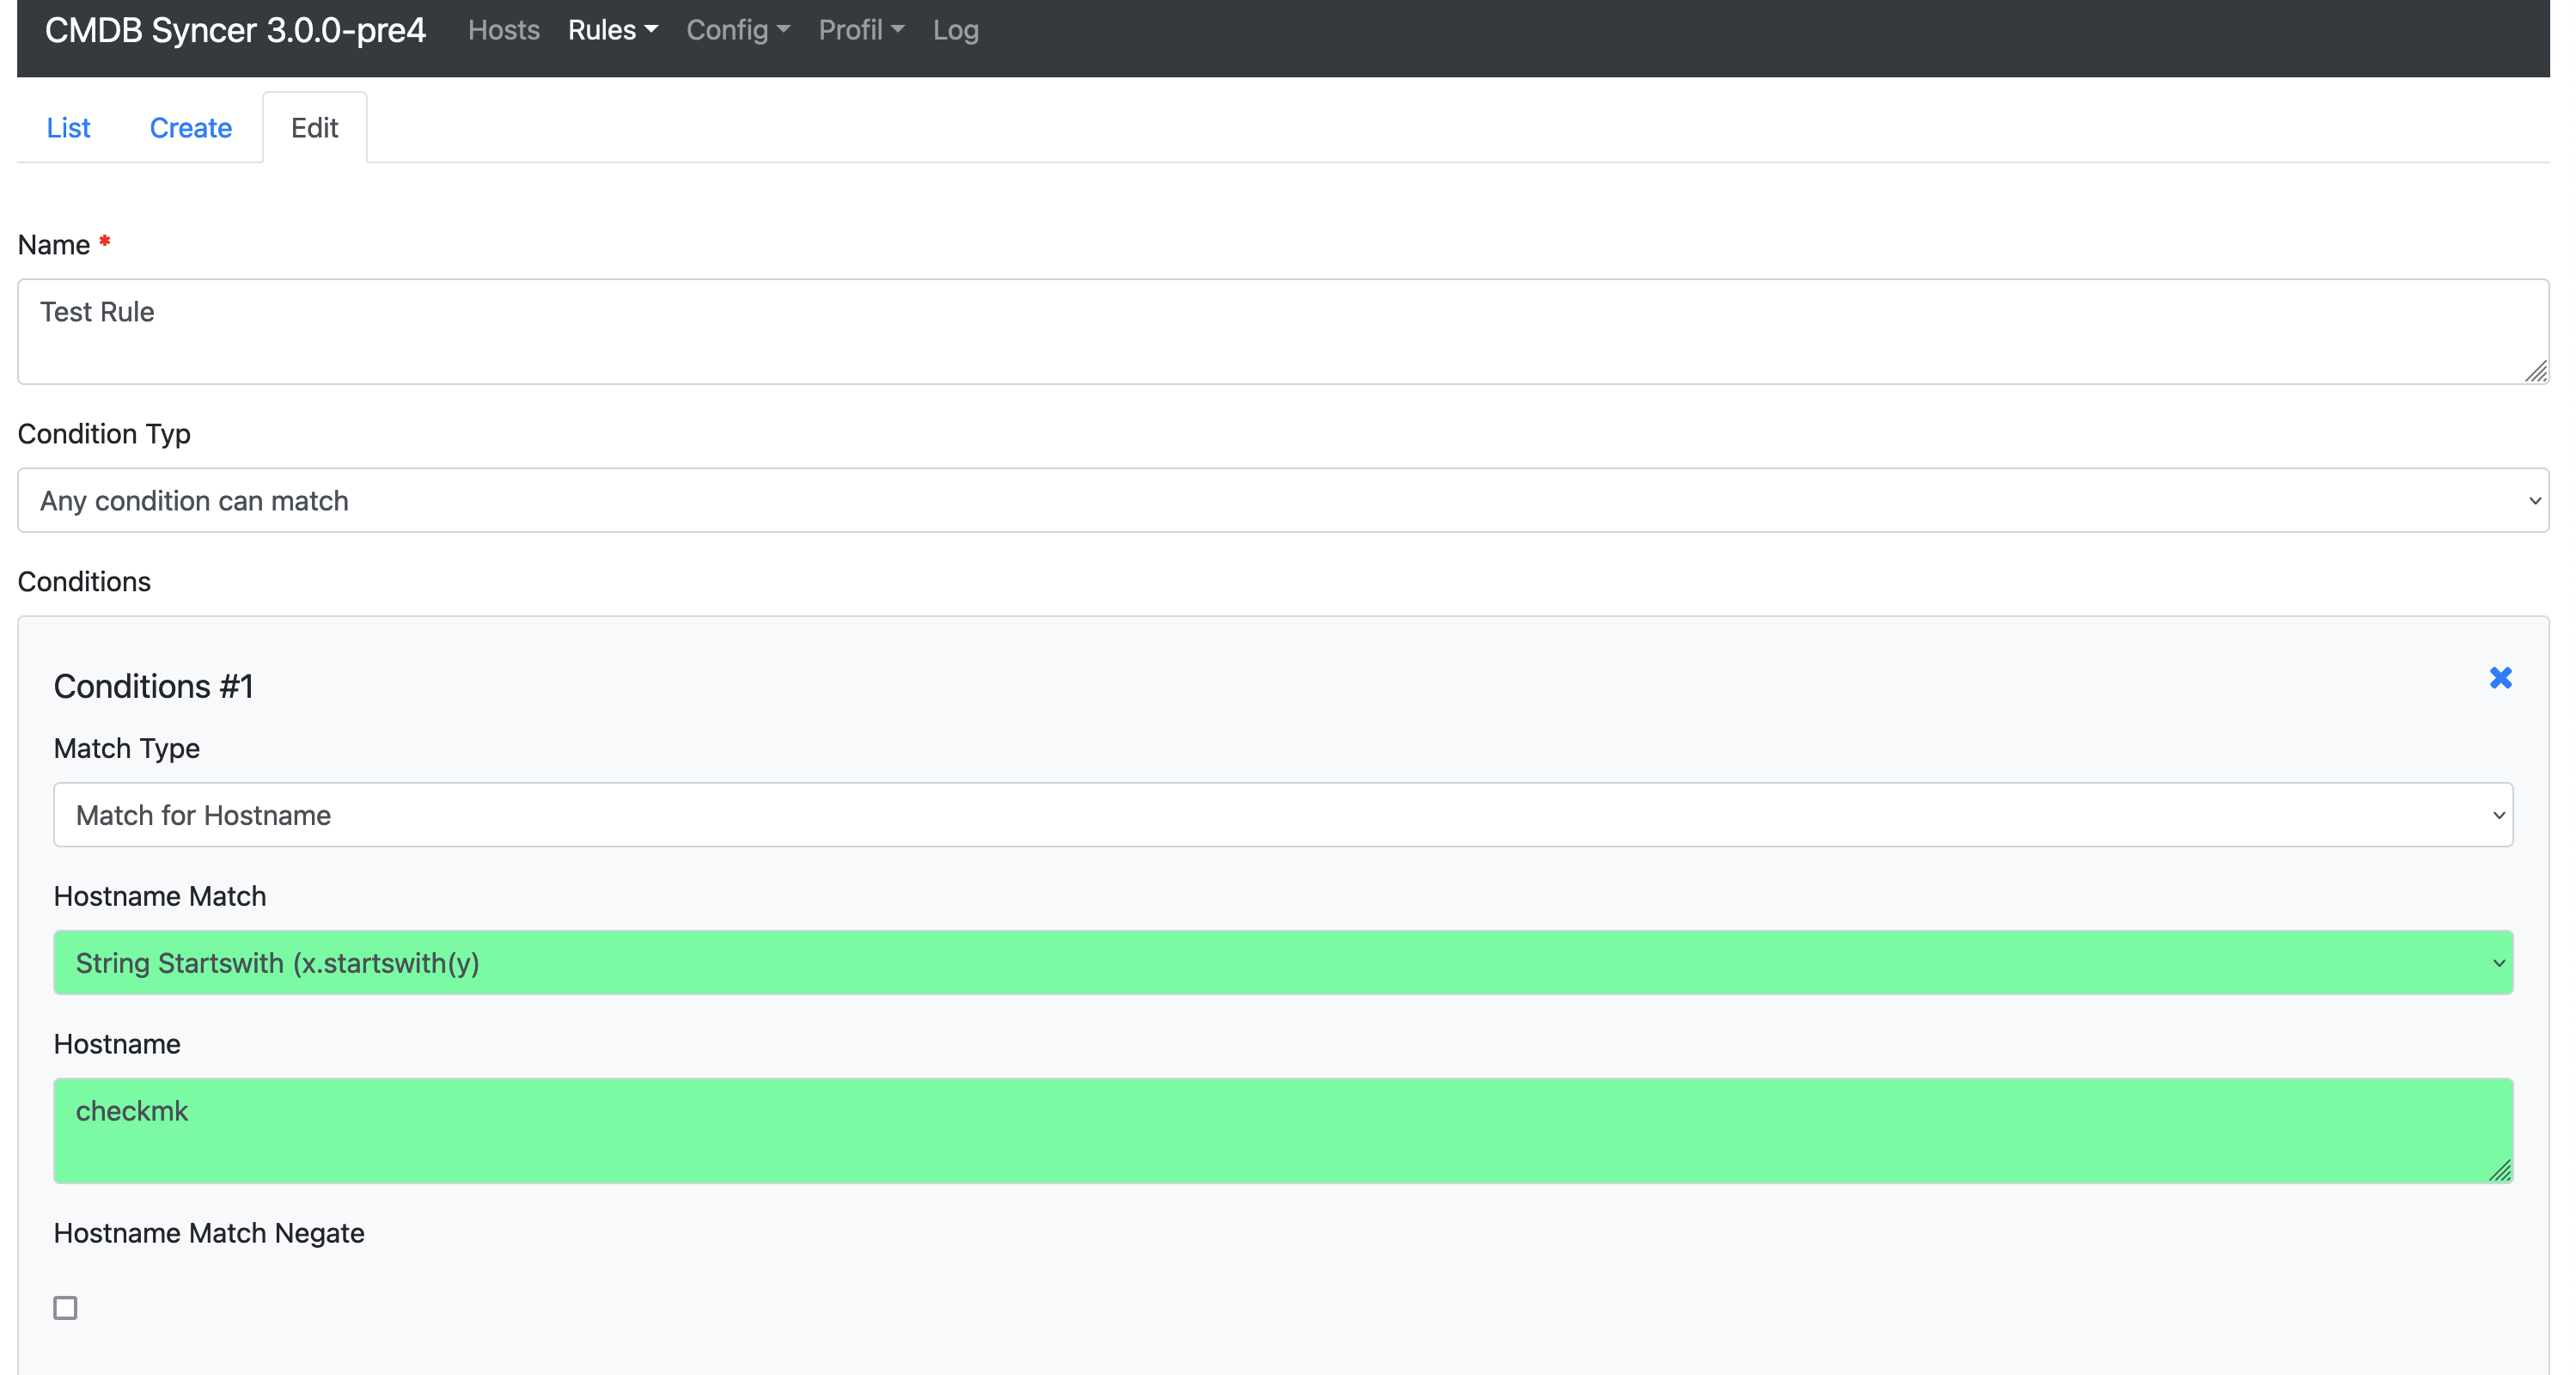
Task: Switch to the Create tab
Action: [190, 128]
